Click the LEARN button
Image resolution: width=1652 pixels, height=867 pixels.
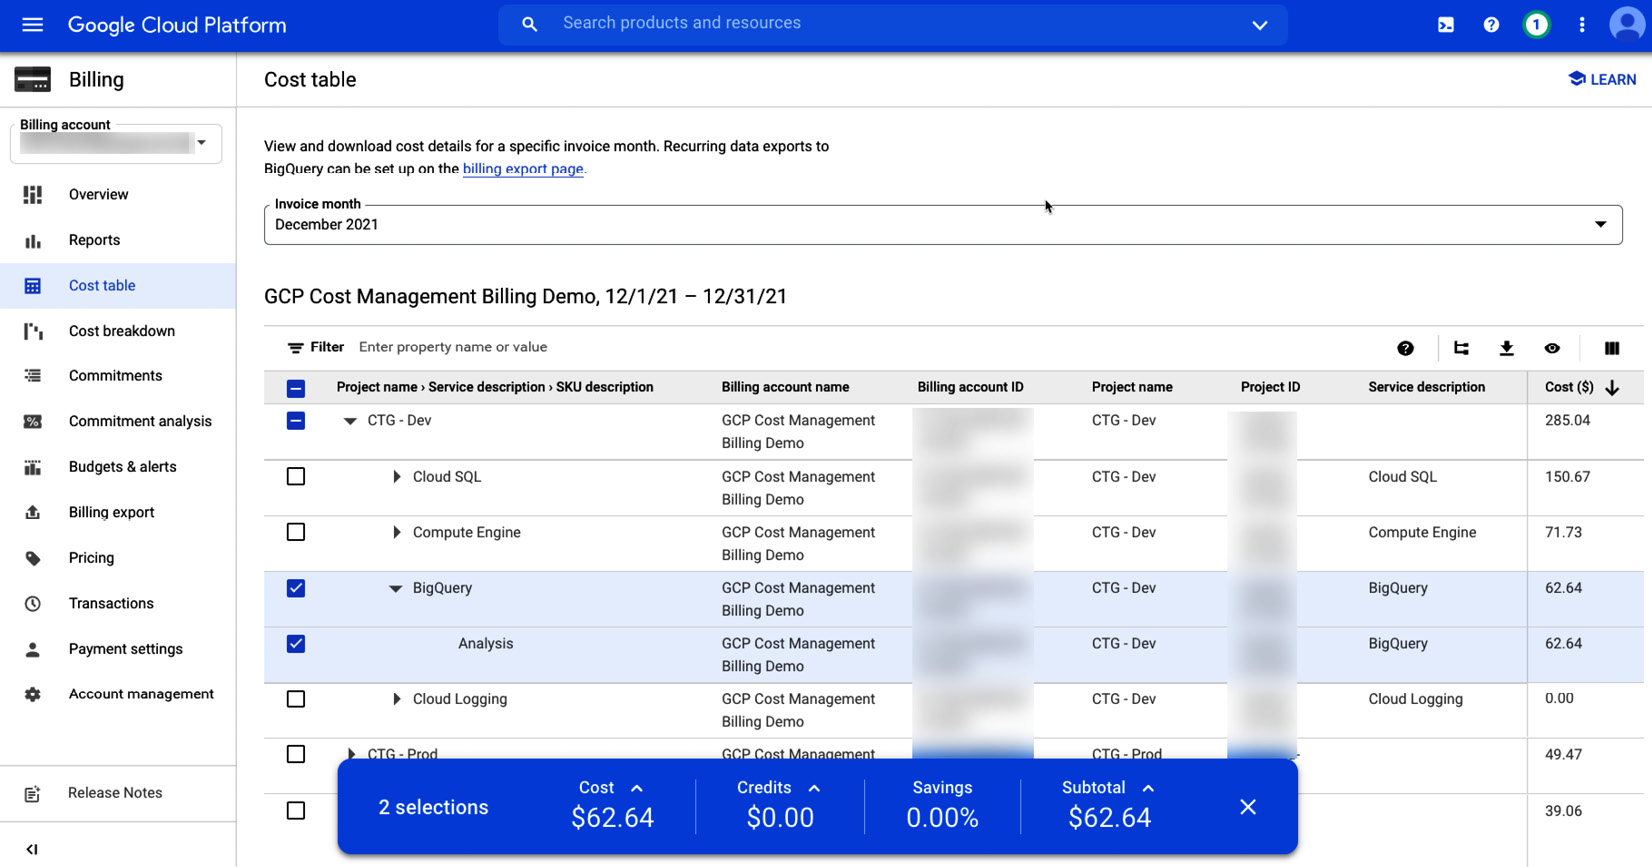pos(1602,80)
